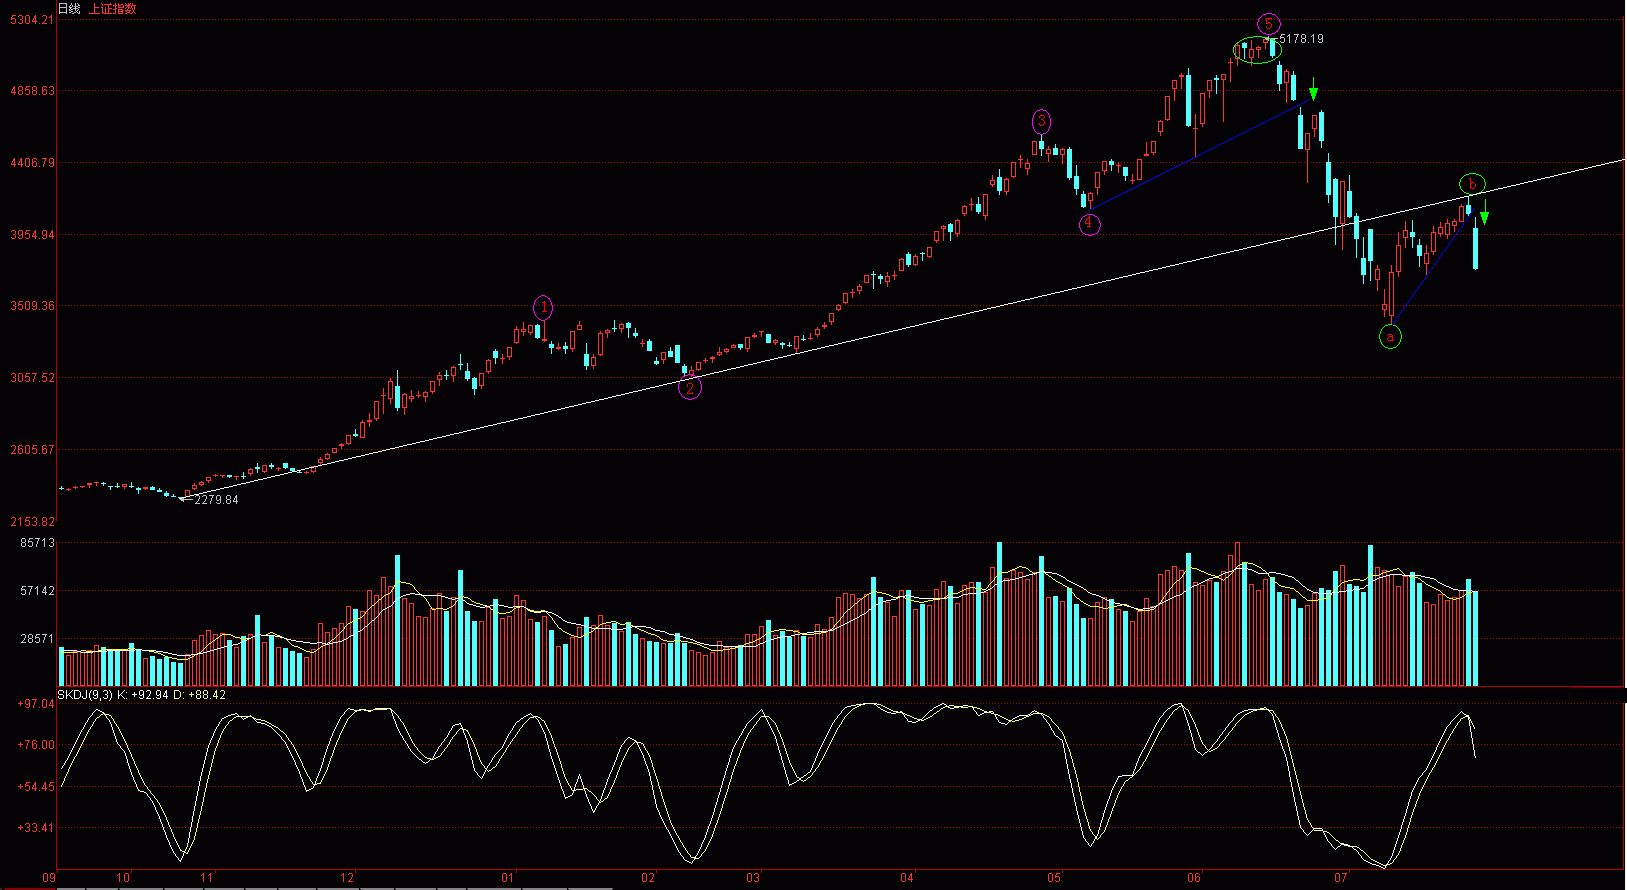Click the +54.45 indicator axis label
This screenshot has width=1627, height=890.
[x=36, y=787]
